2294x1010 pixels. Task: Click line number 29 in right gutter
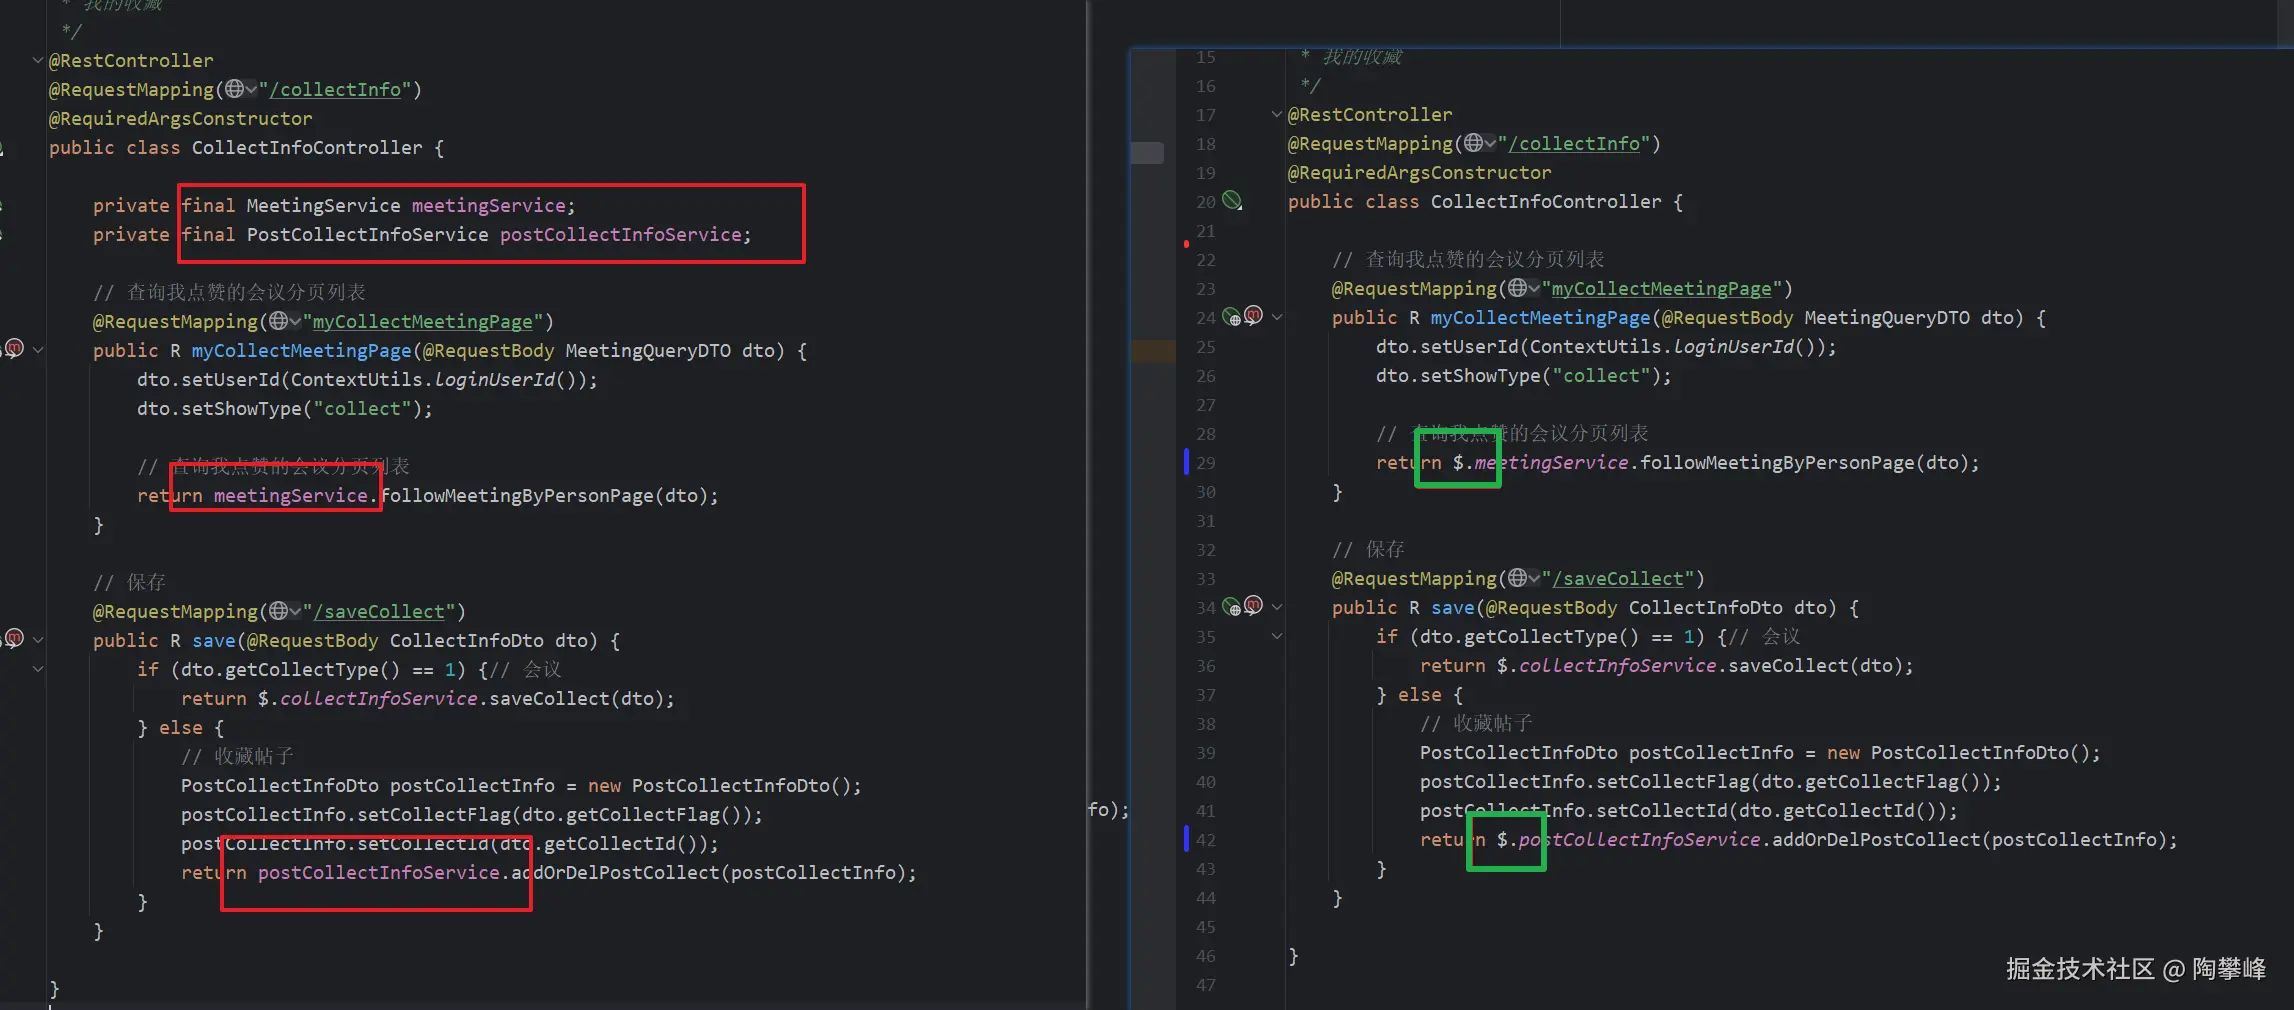point(1206,463)
